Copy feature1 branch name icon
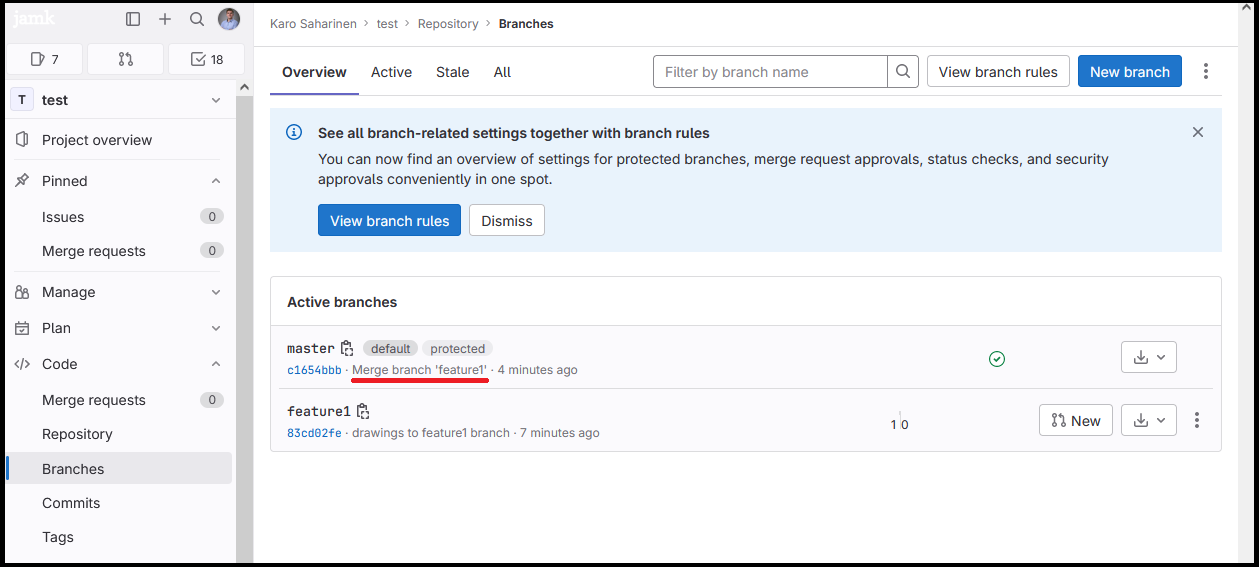 (x=363, y=411)
